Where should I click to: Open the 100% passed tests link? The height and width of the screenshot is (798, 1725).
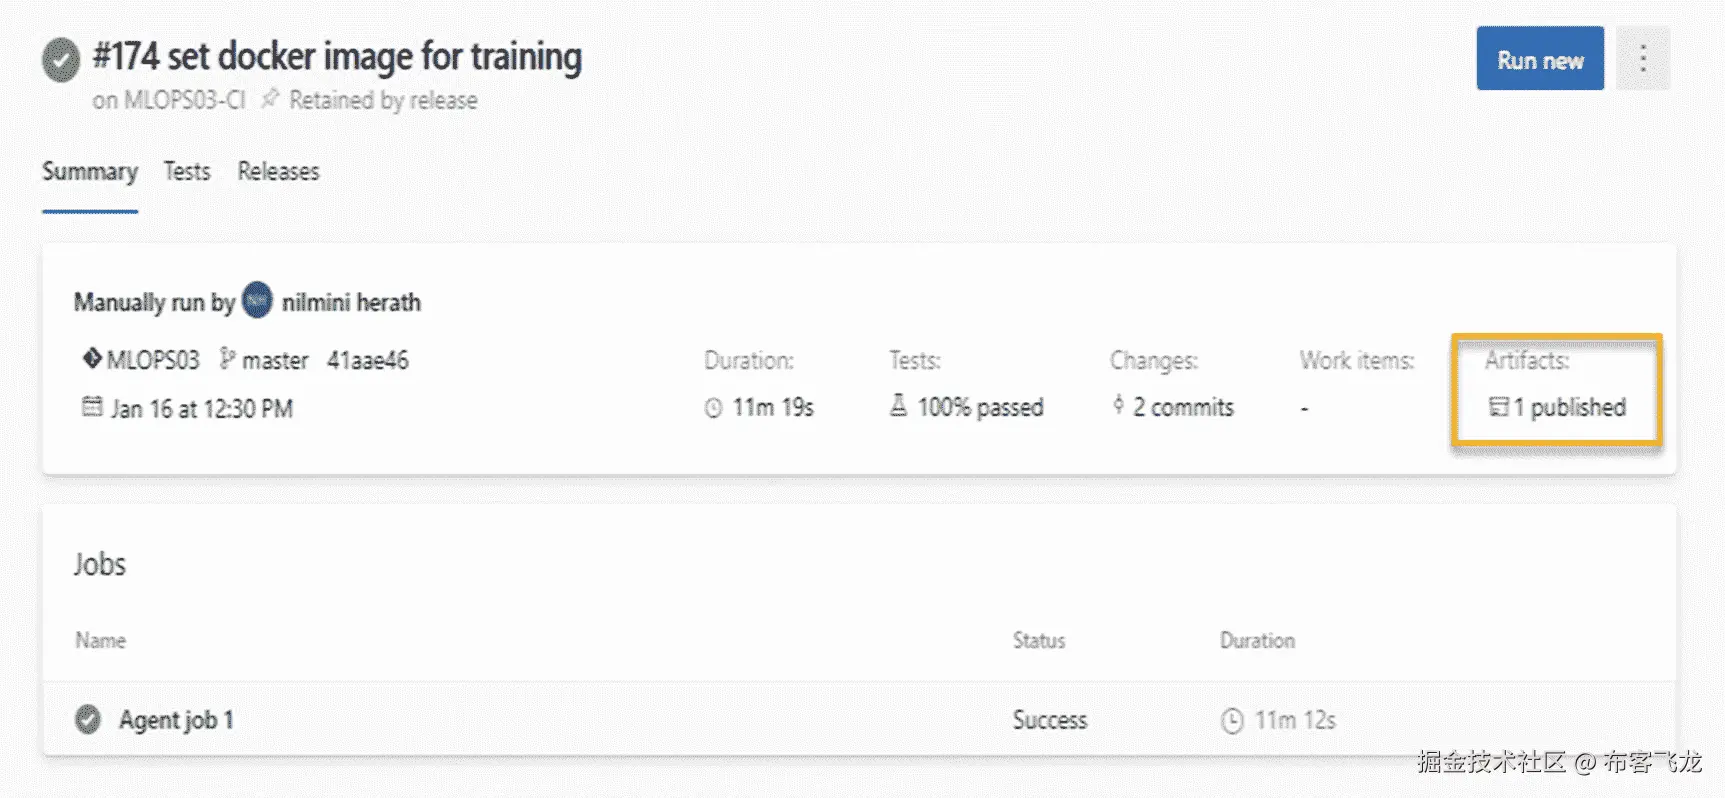pos(980,407)
